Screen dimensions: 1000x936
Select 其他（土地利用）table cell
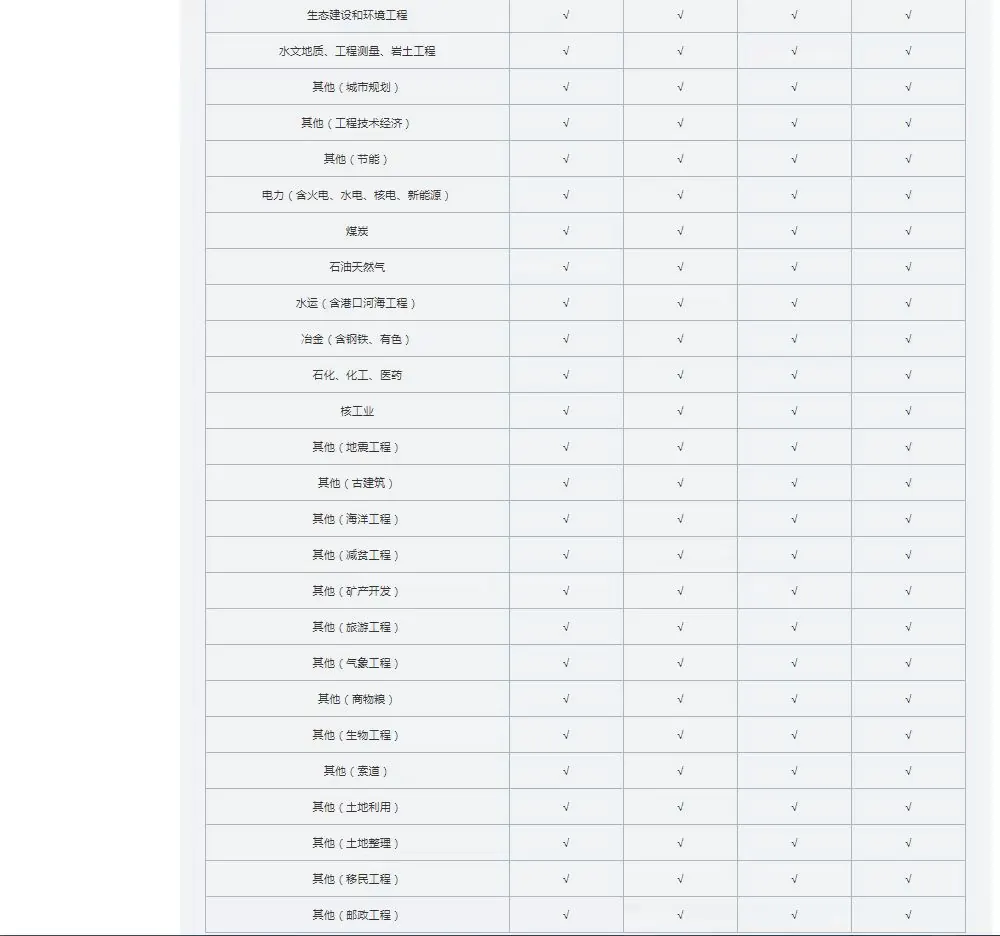coord(357,807)
